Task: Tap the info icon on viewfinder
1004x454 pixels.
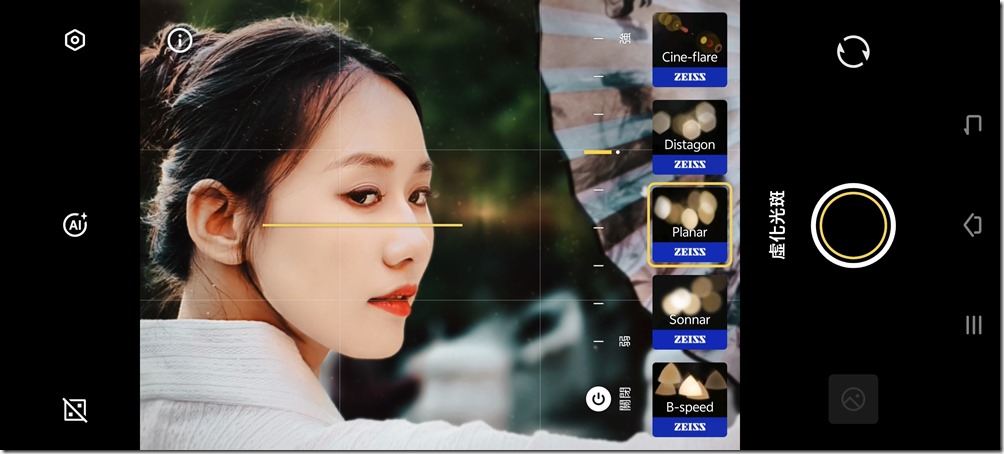Action: (180, 40)
